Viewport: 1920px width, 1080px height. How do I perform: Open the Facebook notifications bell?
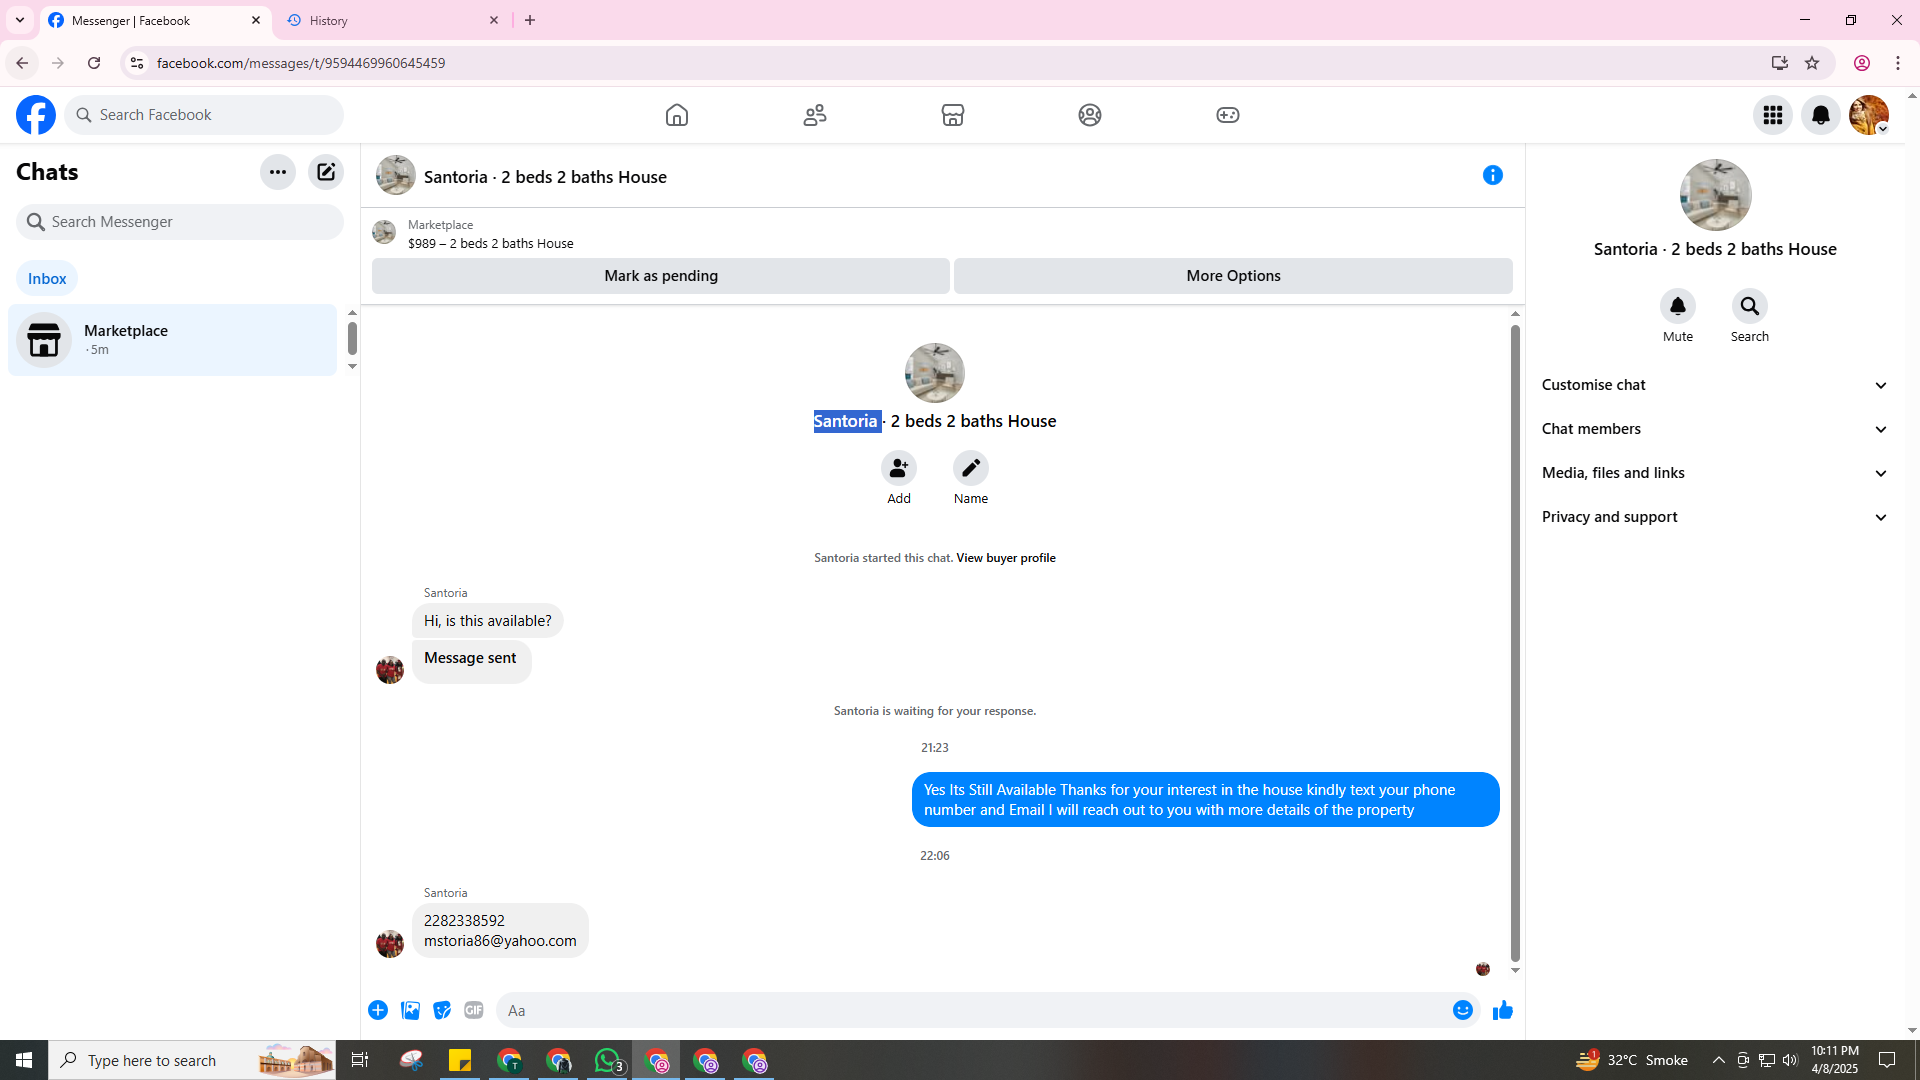[1820, 115]
